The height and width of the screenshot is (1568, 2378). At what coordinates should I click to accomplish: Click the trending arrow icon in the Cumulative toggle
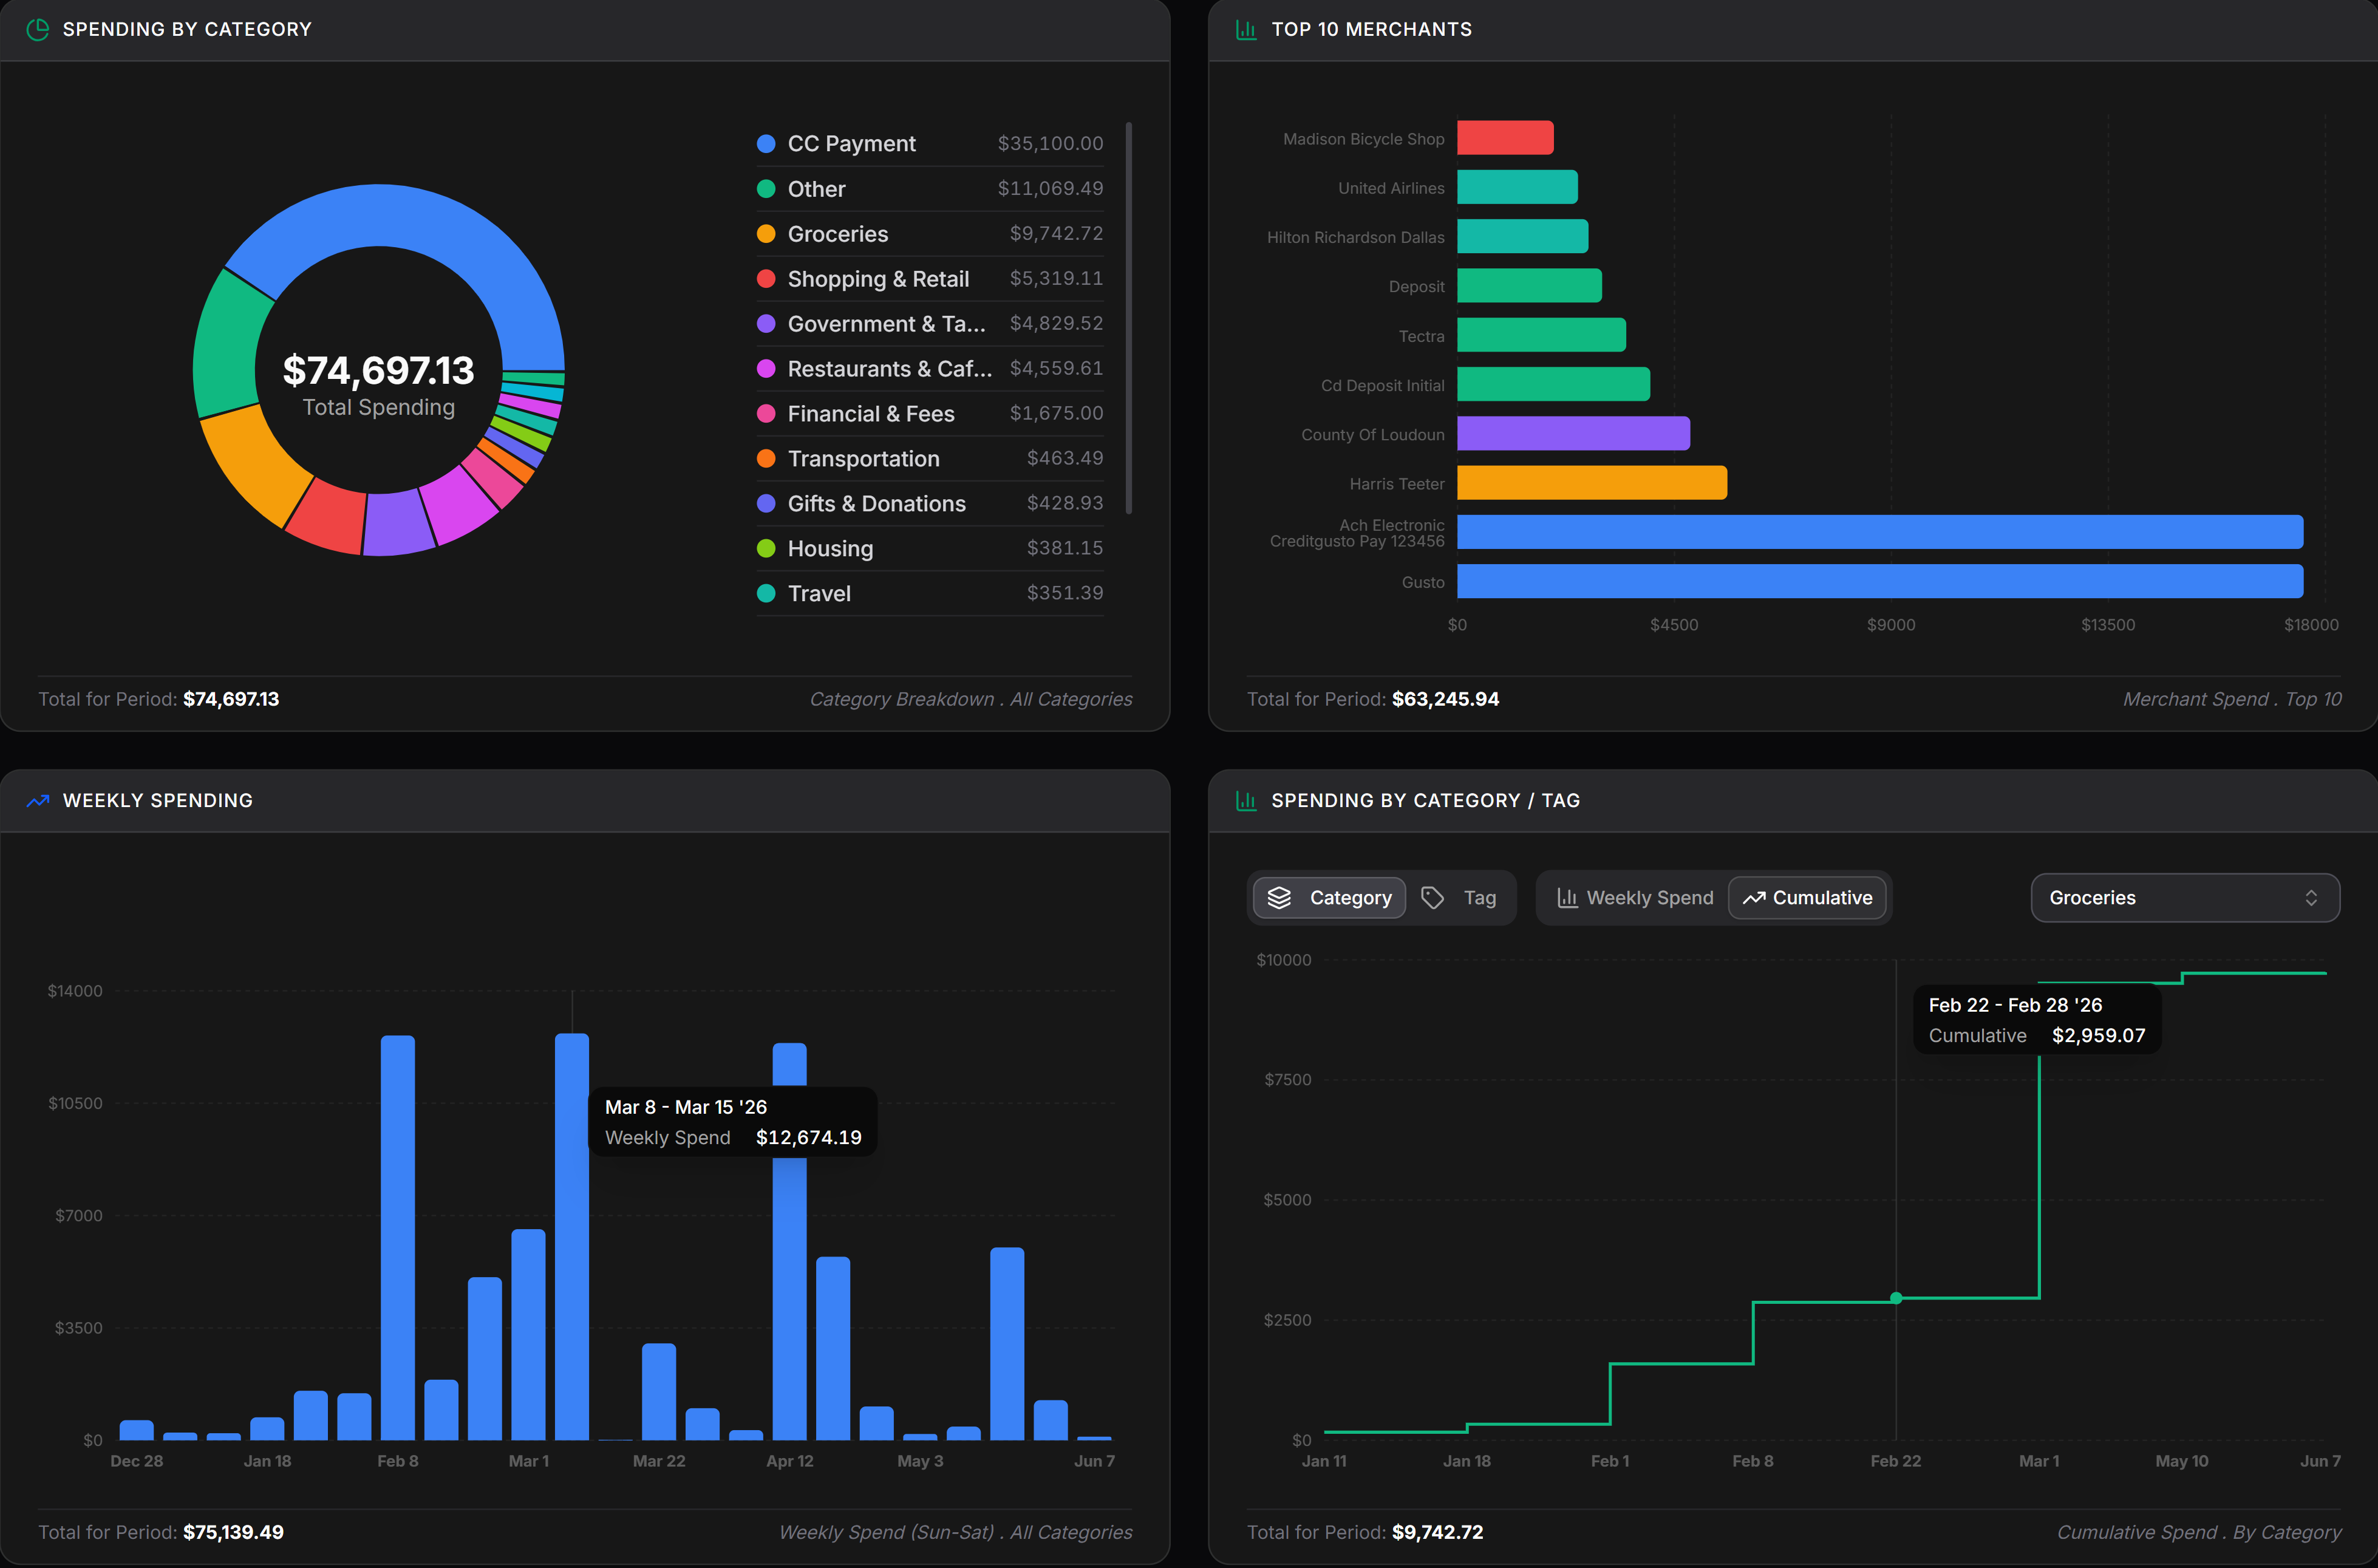coord(1754,898)
